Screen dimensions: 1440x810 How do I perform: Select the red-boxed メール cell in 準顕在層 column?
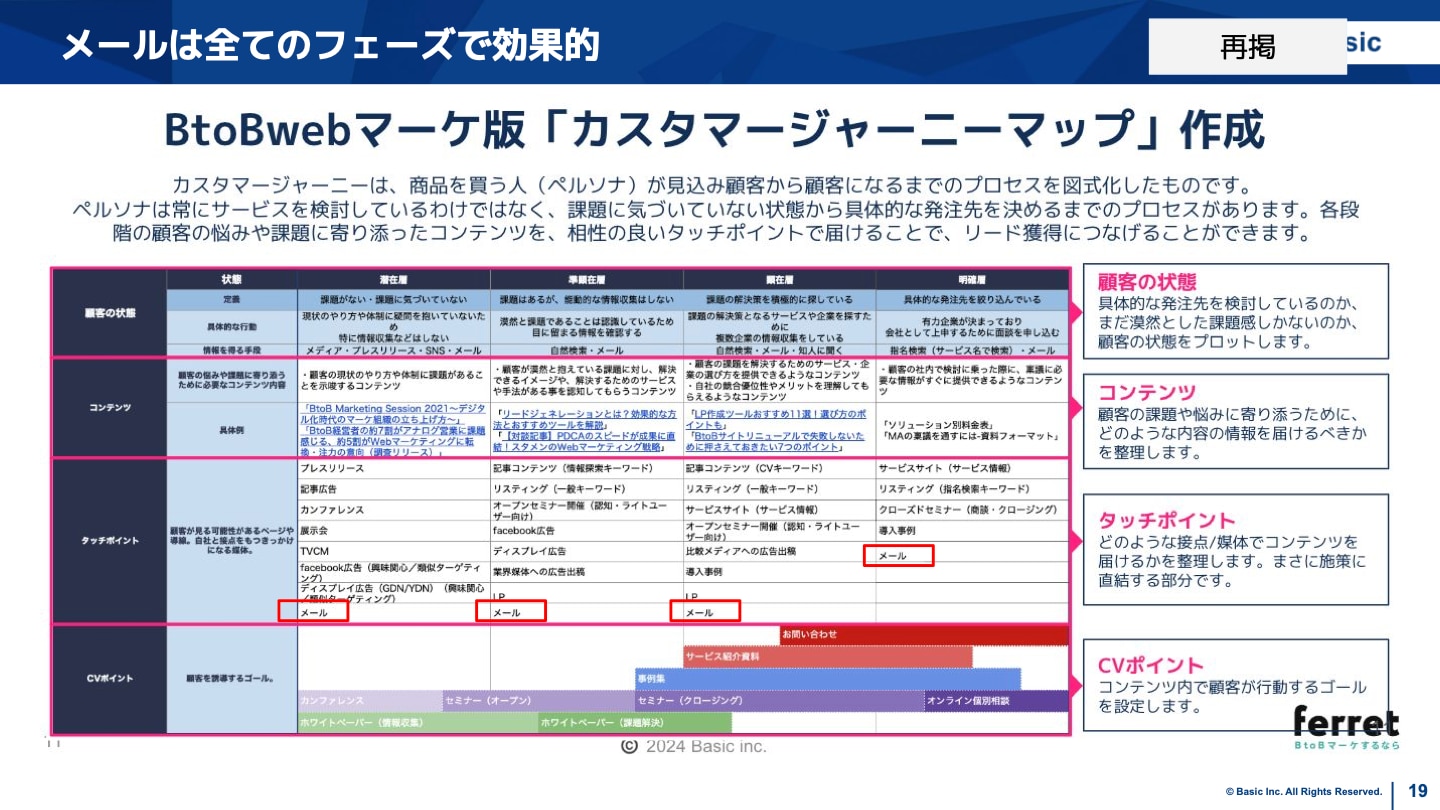point(511,609)
